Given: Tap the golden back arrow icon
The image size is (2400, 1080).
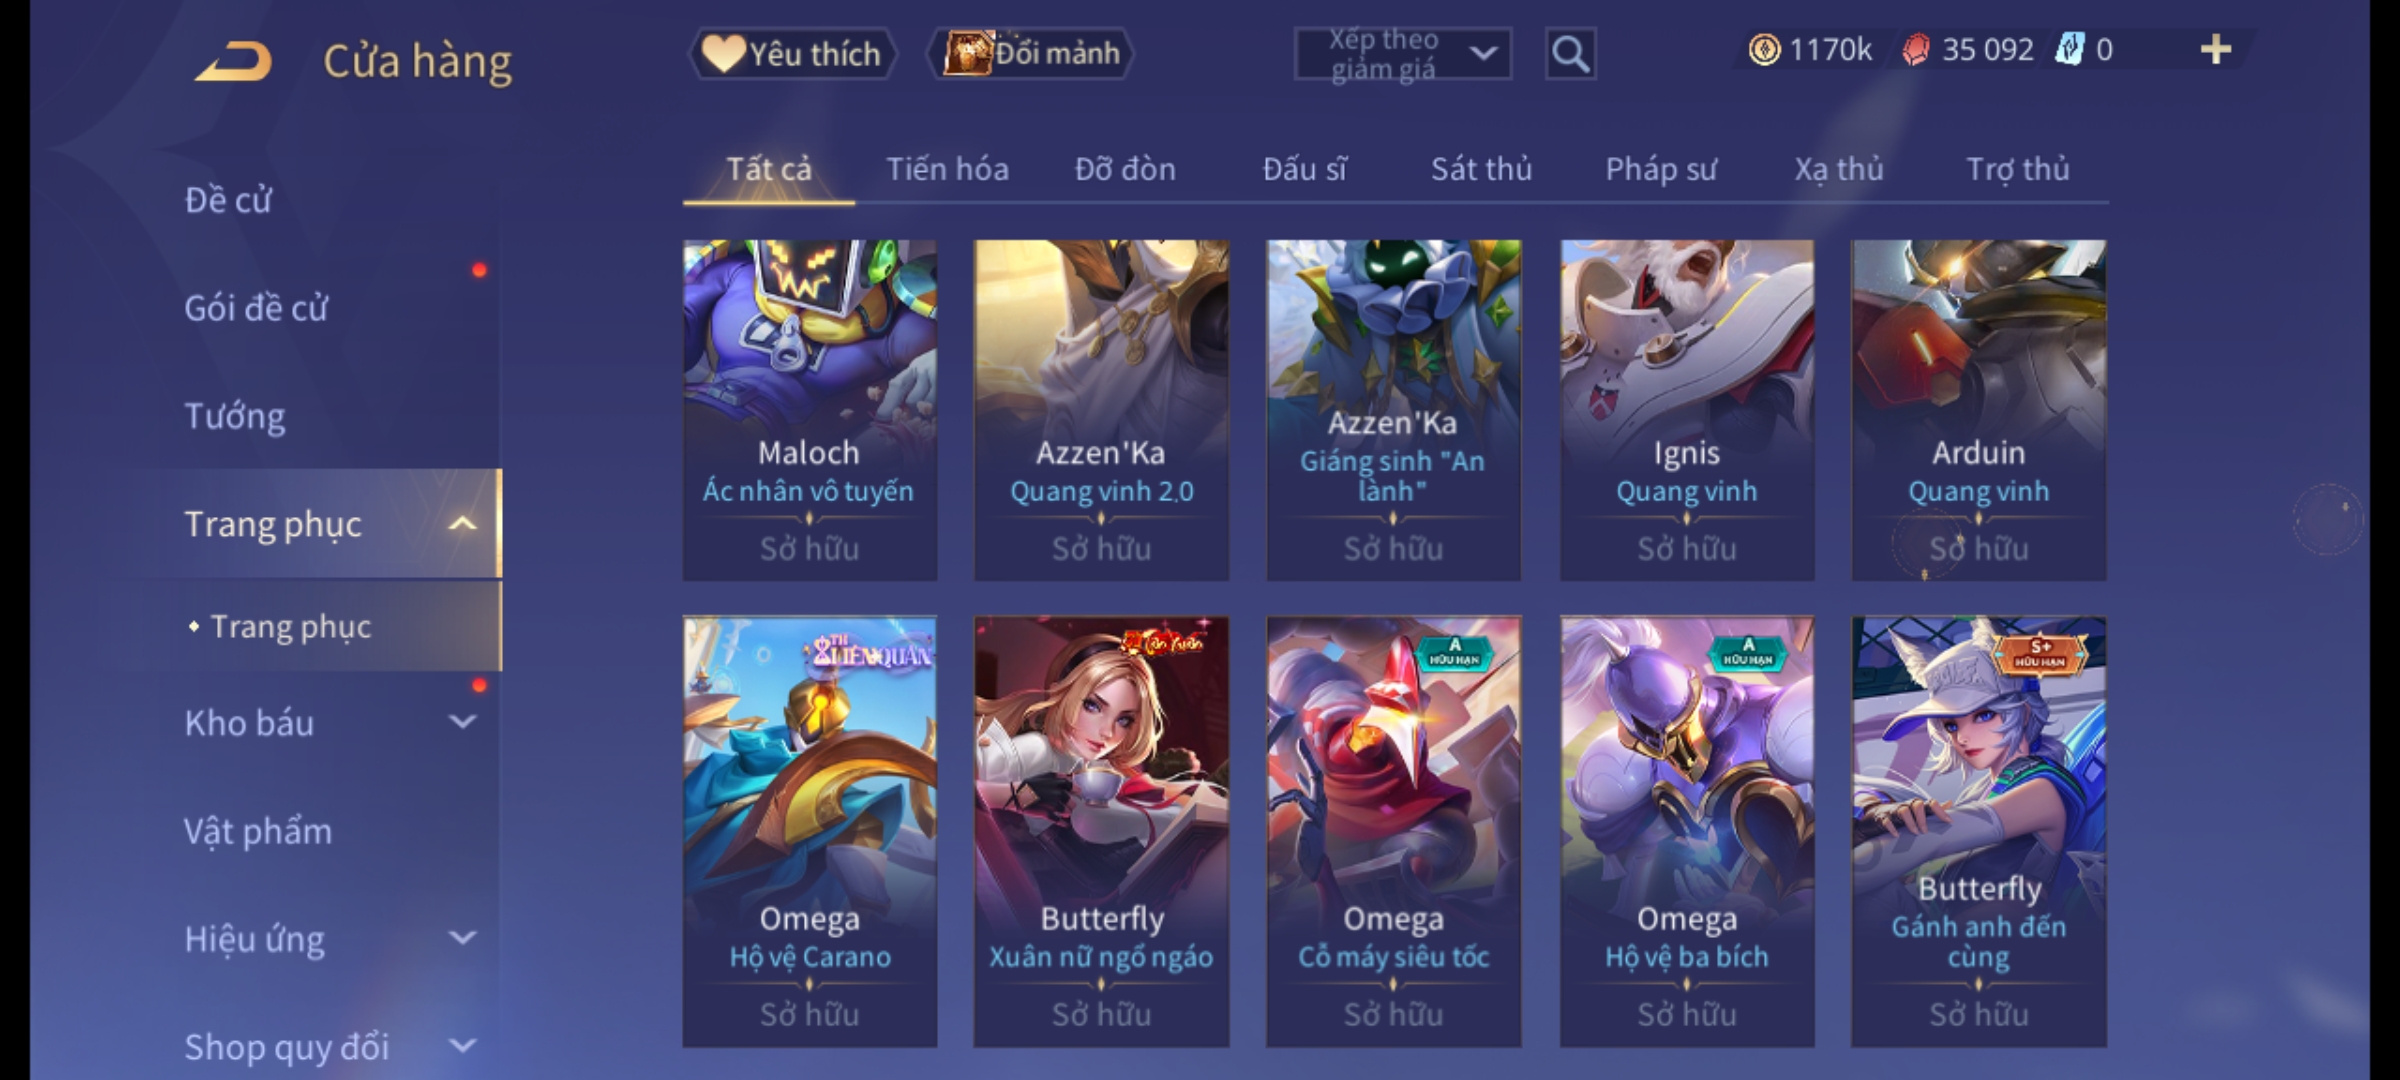Looking at the screenshot, I should click(234, 61).
